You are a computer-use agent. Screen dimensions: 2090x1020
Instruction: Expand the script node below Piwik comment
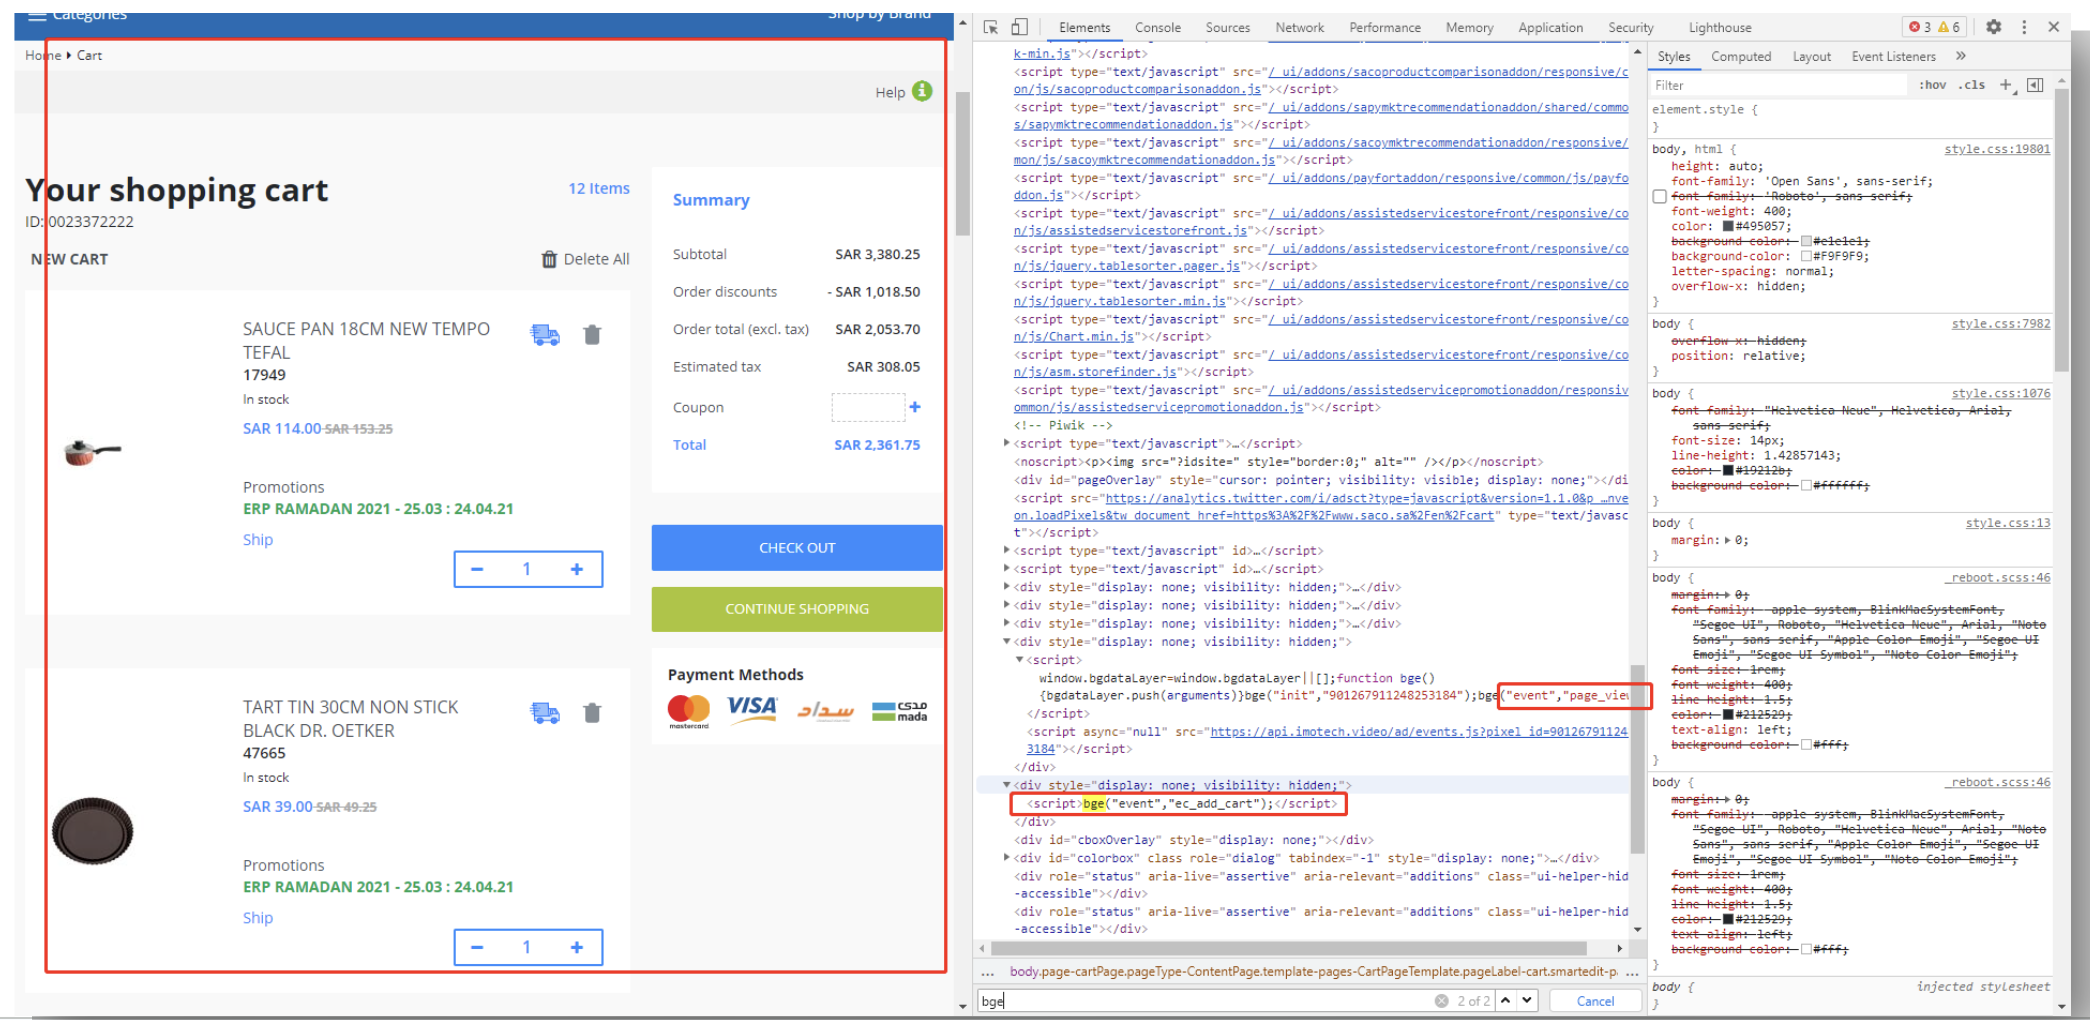coord(1007,443)
